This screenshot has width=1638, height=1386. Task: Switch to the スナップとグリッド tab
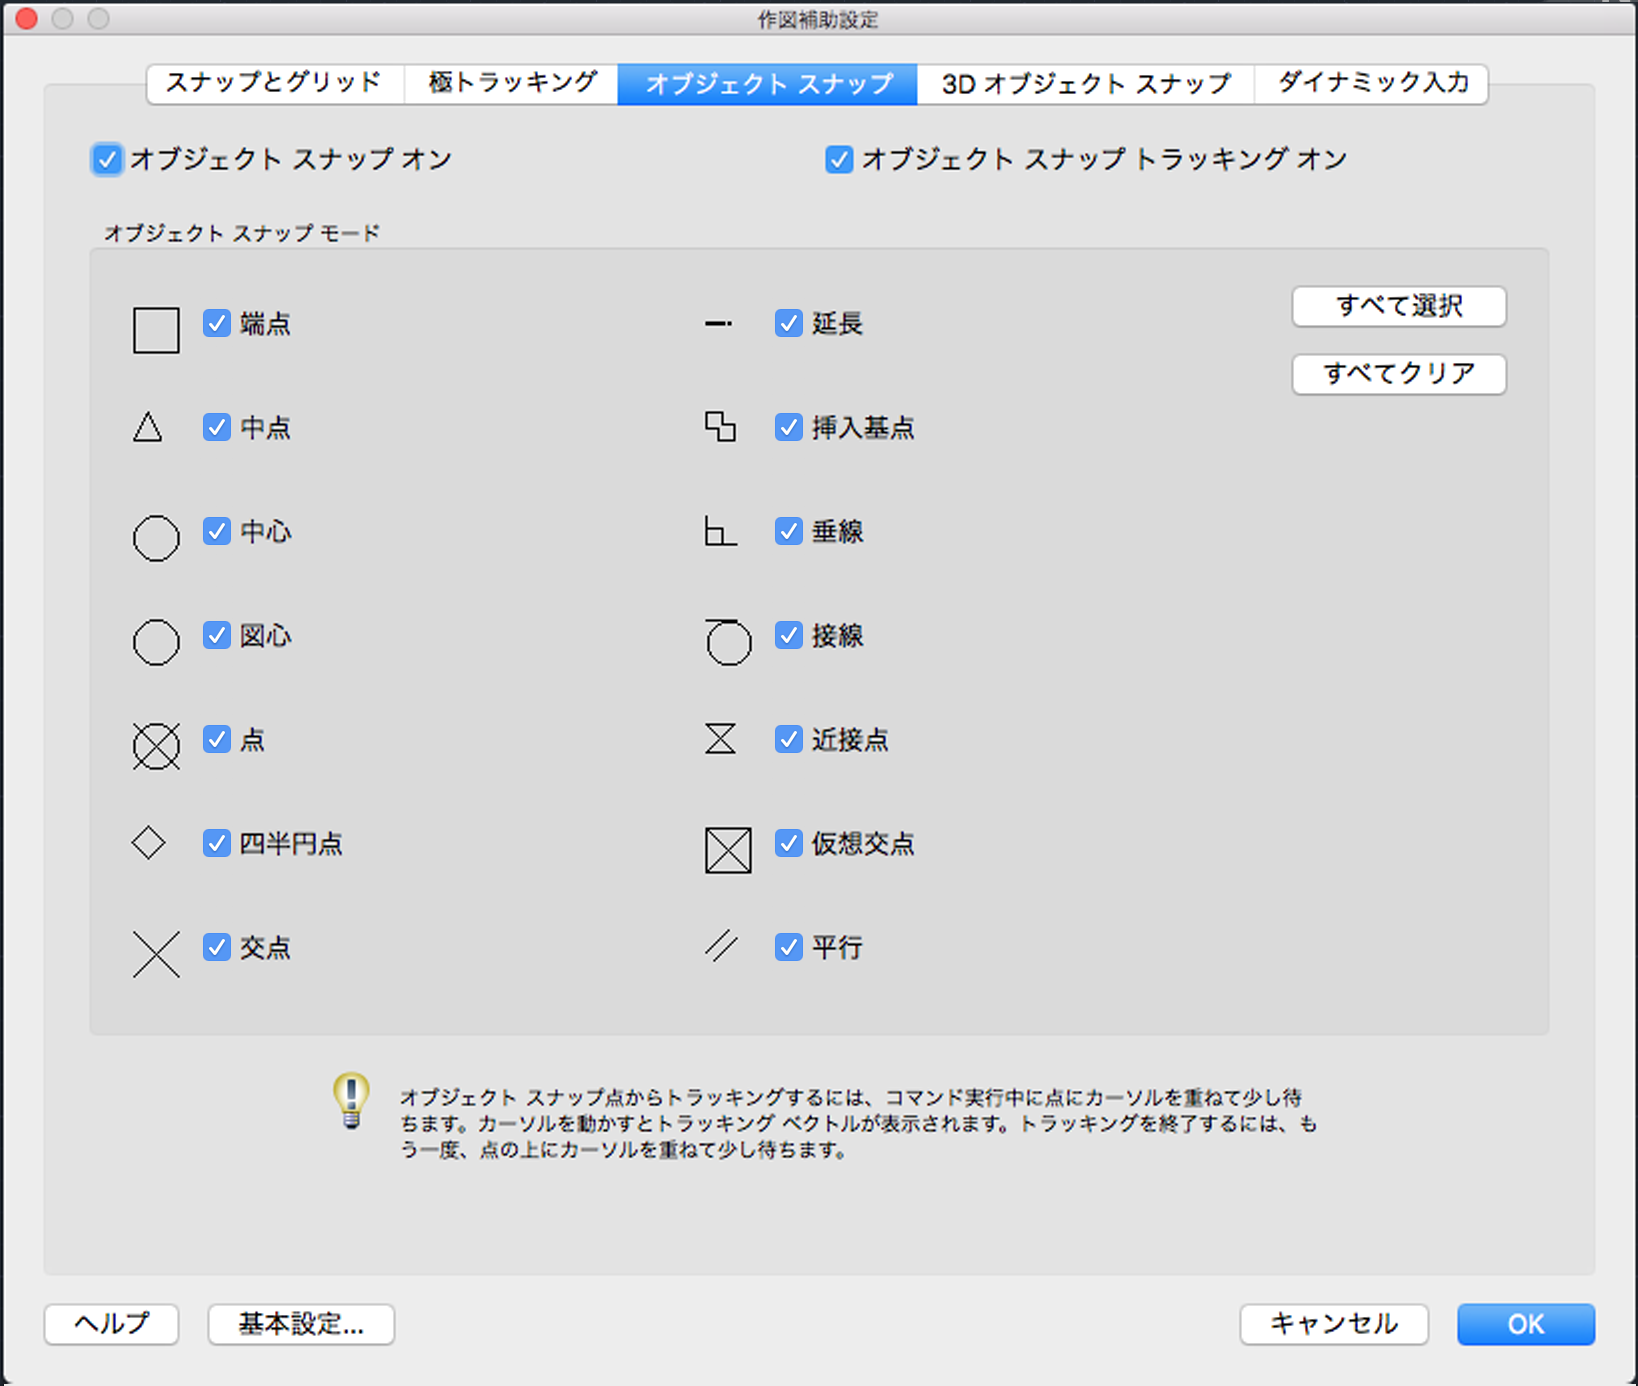(x=274, y=83)
